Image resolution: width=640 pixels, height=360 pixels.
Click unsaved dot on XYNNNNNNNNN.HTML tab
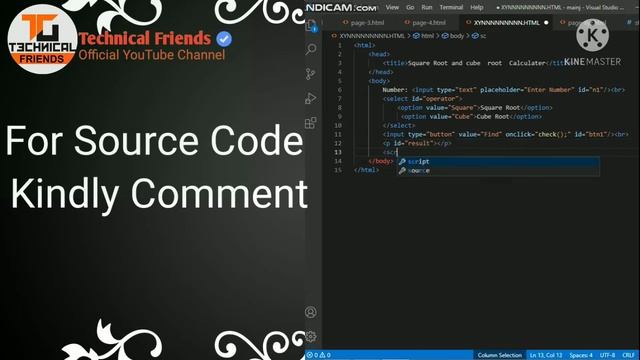[x=546, y=22]
